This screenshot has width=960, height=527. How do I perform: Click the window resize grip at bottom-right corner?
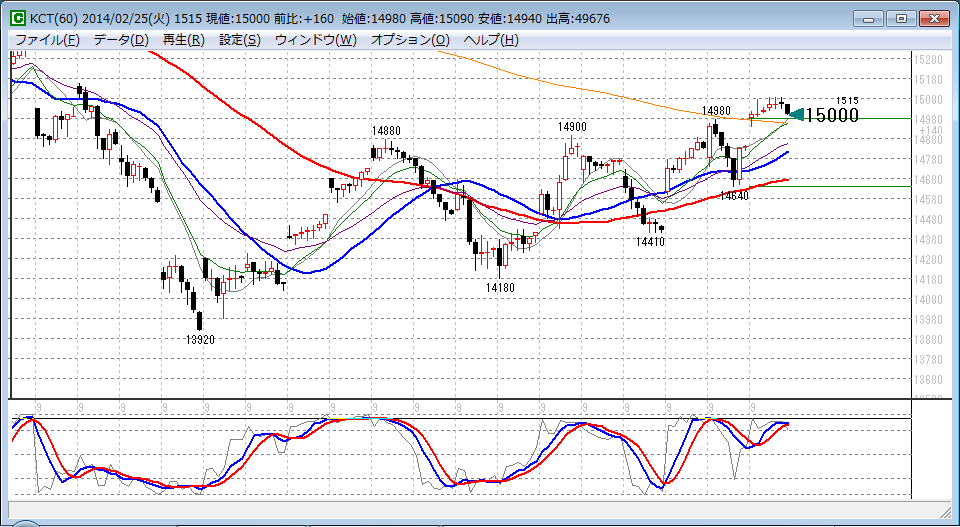[950, 518]
